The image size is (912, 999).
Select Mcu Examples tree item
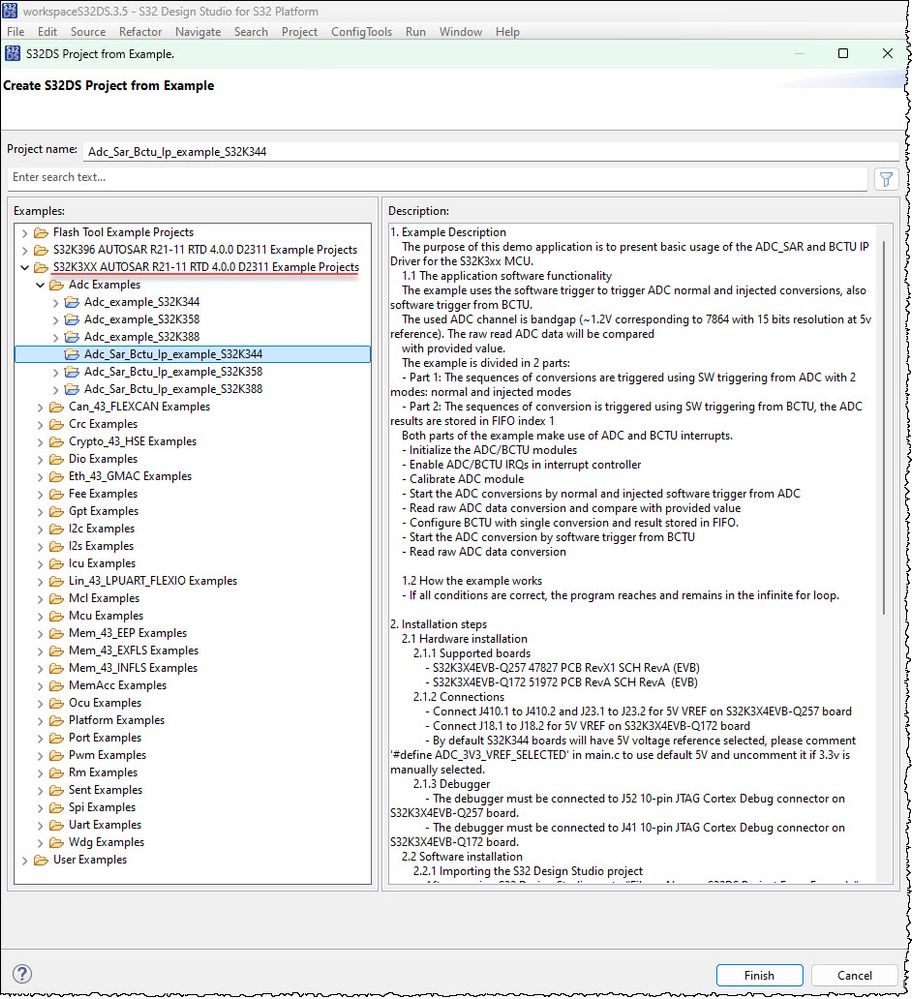106,616
